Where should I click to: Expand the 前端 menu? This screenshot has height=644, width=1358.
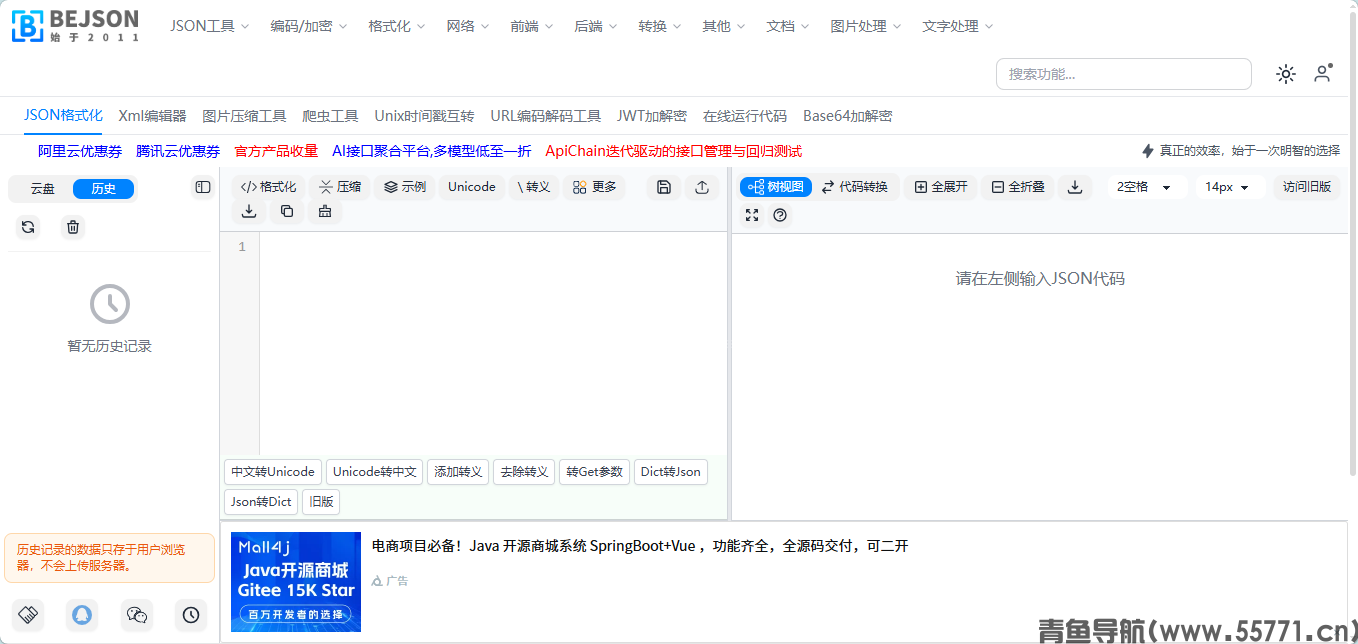[x=531, y=26]
